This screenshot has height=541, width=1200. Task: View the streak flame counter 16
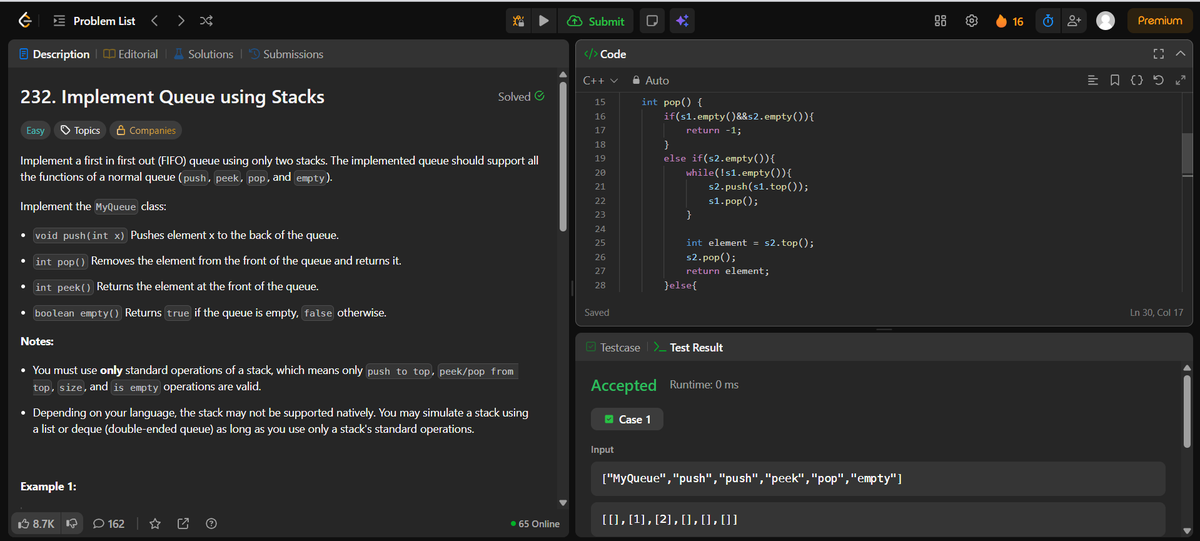pyautogui.click(x=1008, y=21)
